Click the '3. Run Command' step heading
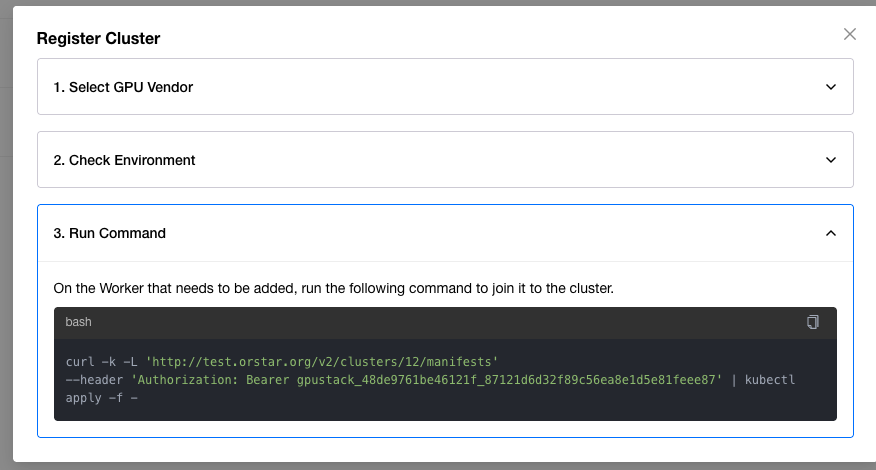Image resolution: width=876 pixels, height=470 pixels. tap(109, 233)
